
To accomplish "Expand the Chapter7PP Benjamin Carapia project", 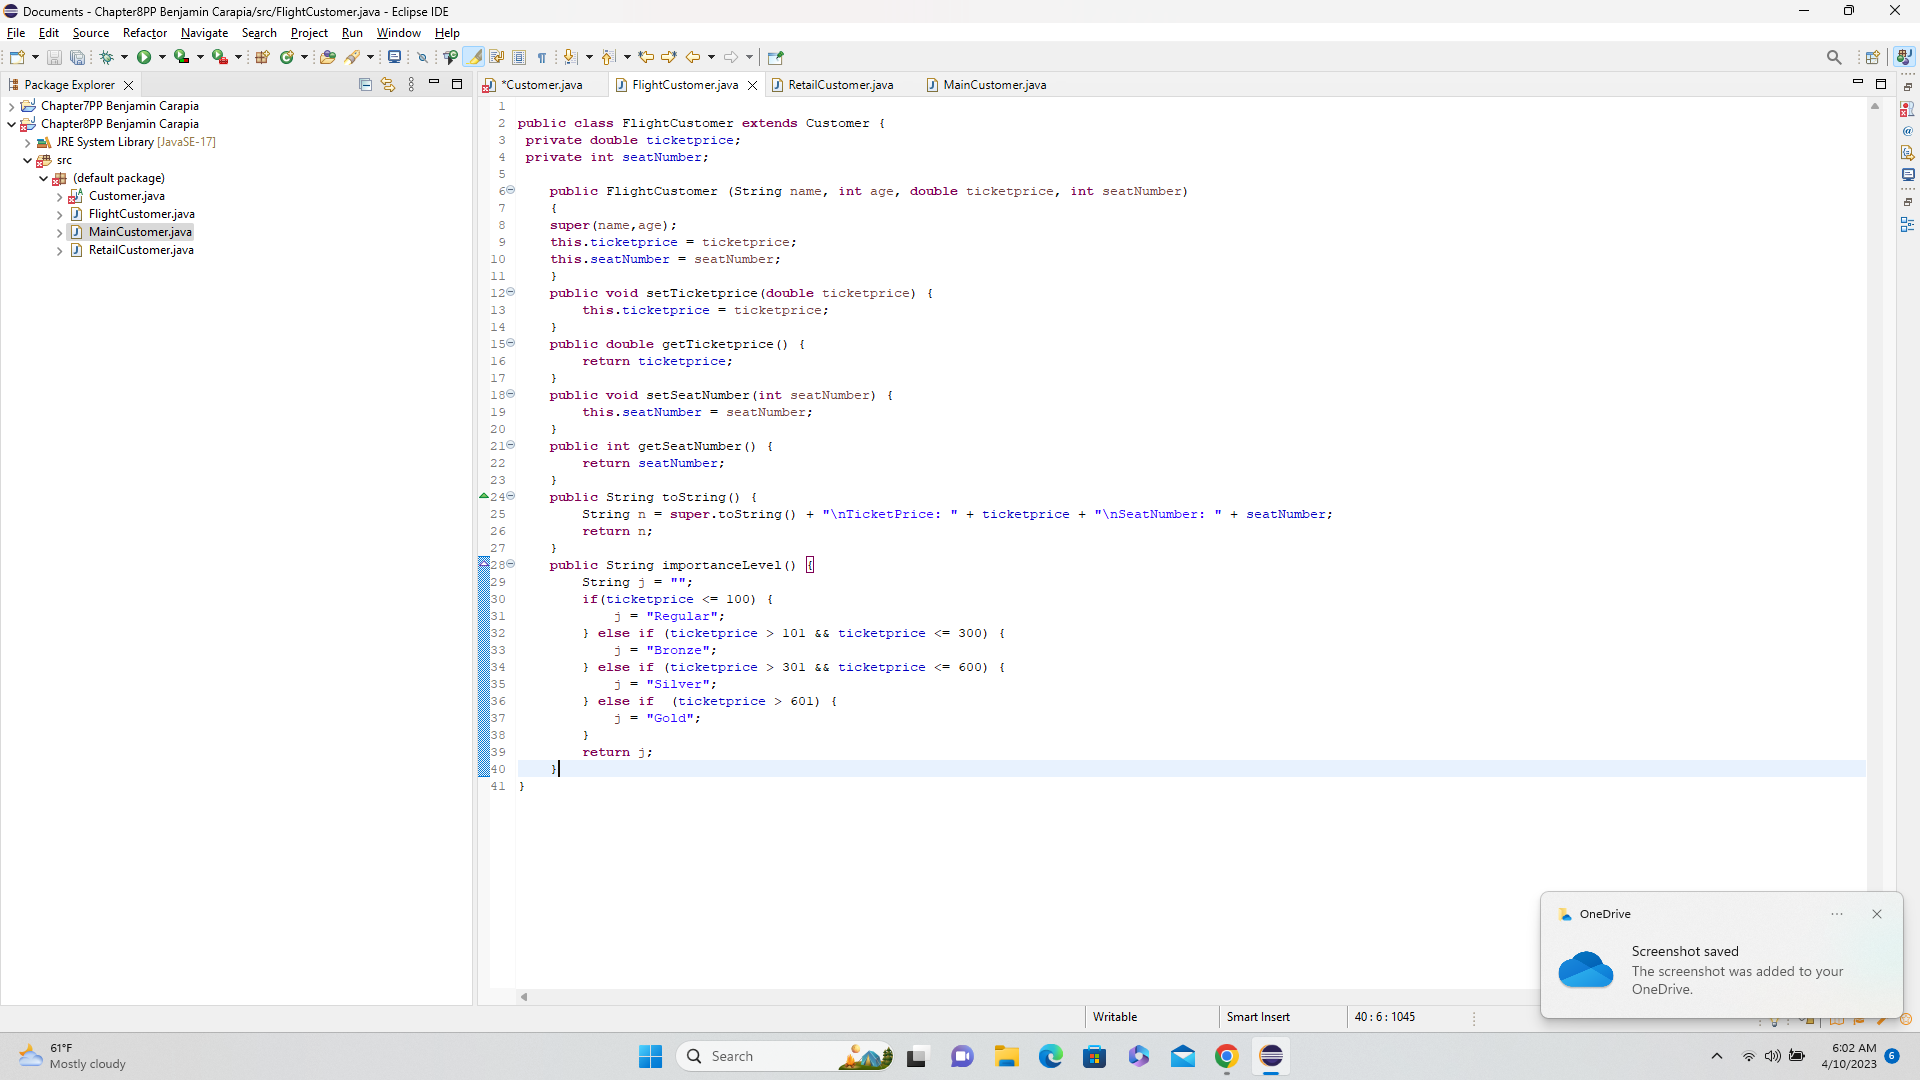I will [11, 106].
